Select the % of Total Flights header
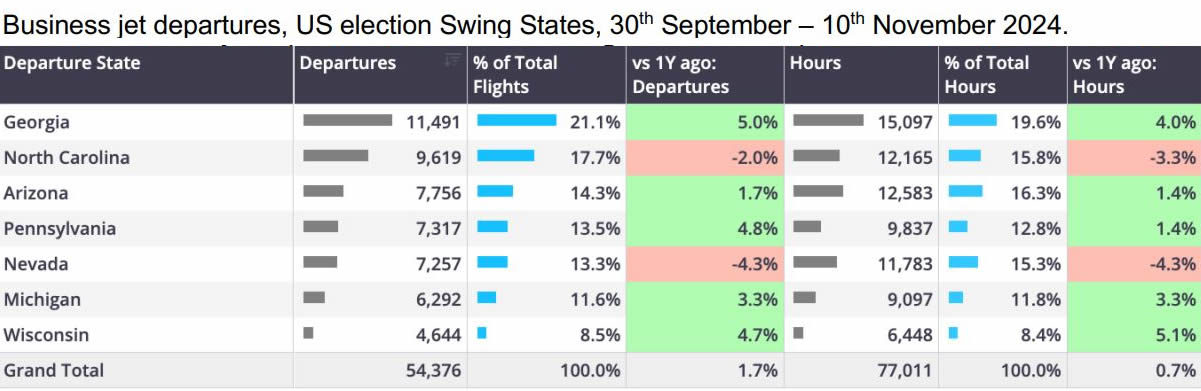The width and height of the screenshot is (1201, 391). 515,75
